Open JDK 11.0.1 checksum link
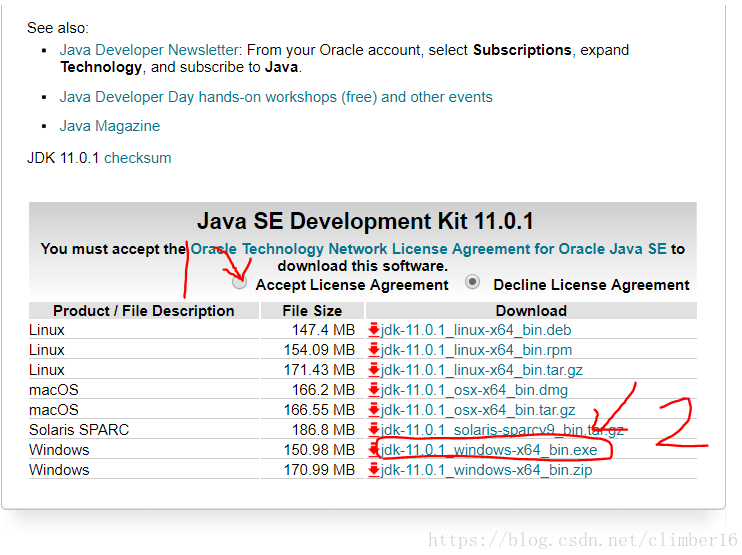742x555 pixels. tap(138, 158)
